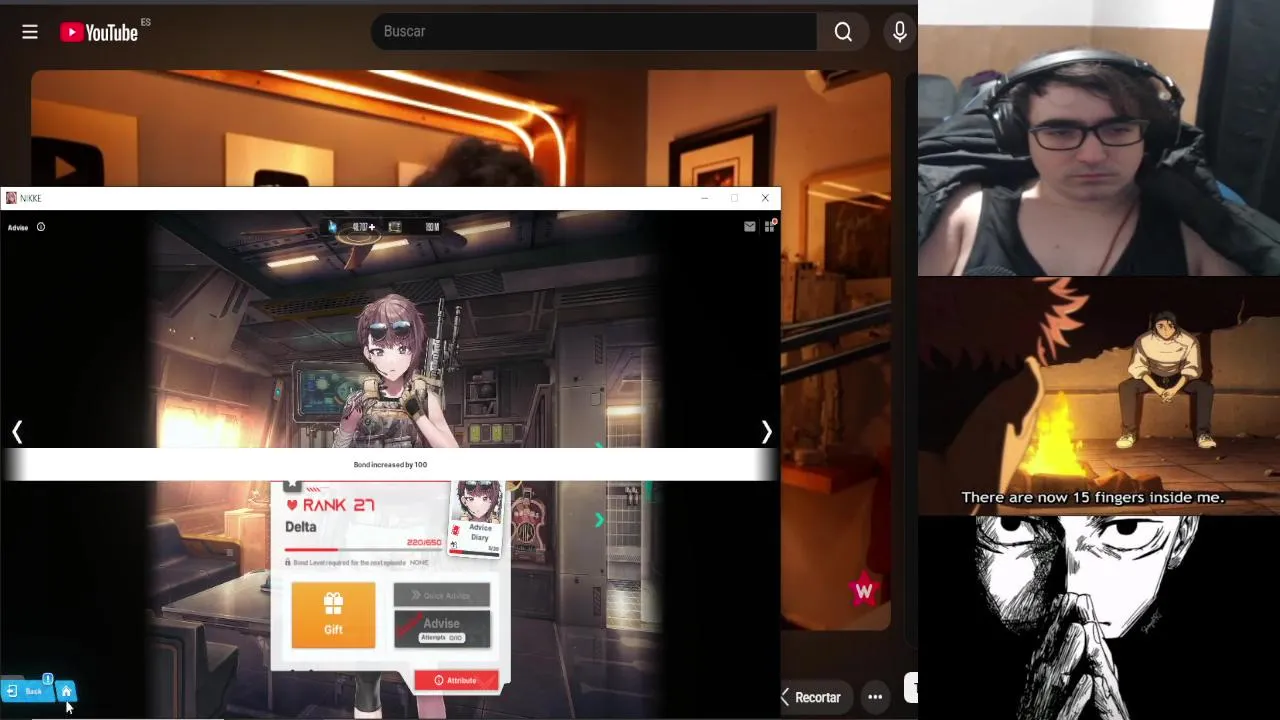This screenshot has width=1280, height=720.
Task: Click the webcam overlay of the streamer
Action: 1099,138
